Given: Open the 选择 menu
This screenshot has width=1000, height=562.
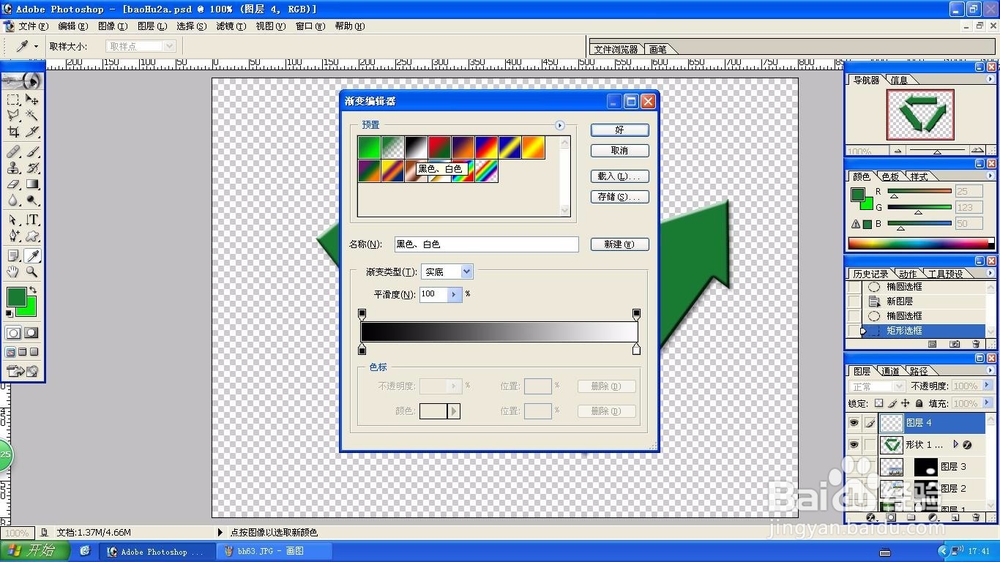Looking at the screenshot, I should point(191,26).
